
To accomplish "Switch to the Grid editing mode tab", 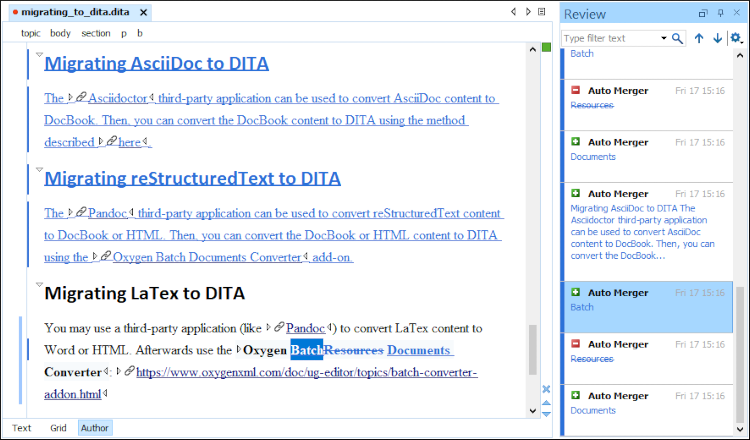I will coord(58,428).
